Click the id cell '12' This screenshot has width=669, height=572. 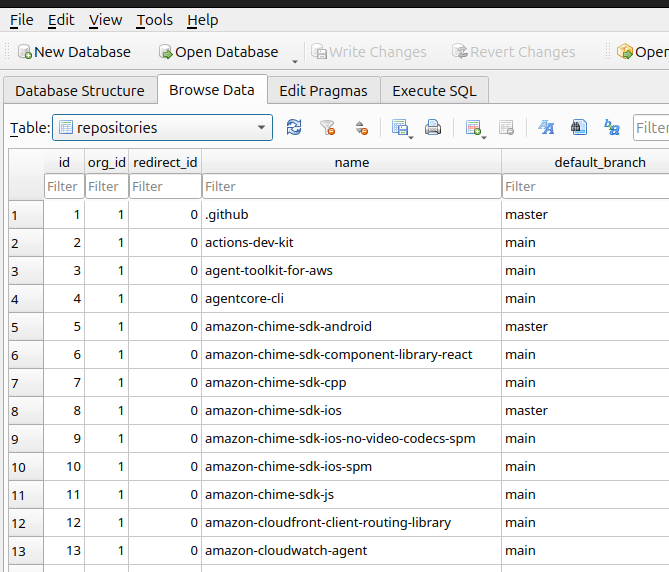click(64, 523)
